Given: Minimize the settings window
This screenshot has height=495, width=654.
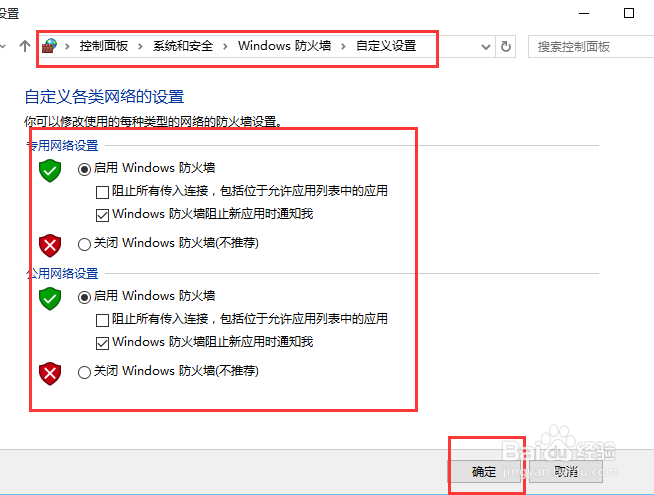Looking at the screenshot, I should pos(584,13).
